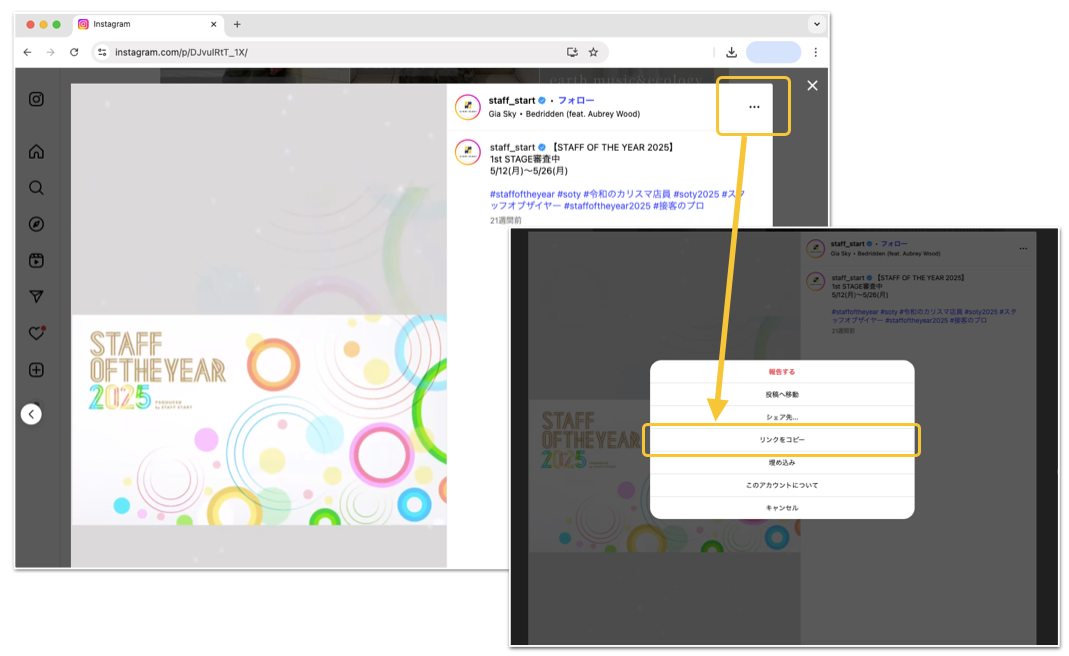
Task: Create a new post with plus icon
Action: 36,370
